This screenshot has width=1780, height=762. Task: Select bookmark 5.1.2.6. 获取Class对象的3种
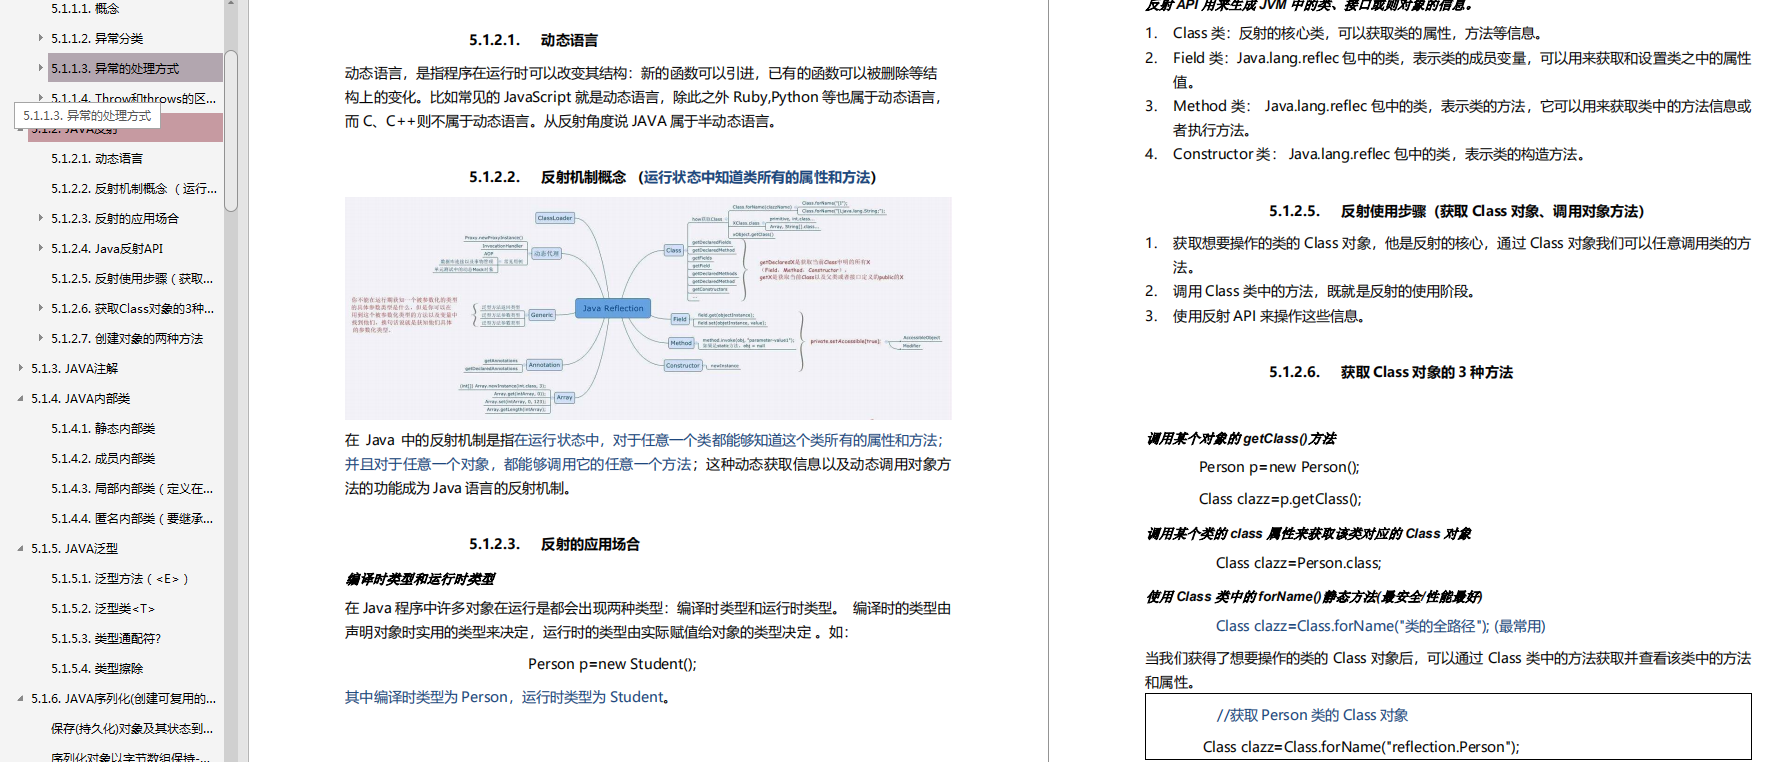[133, 308]
